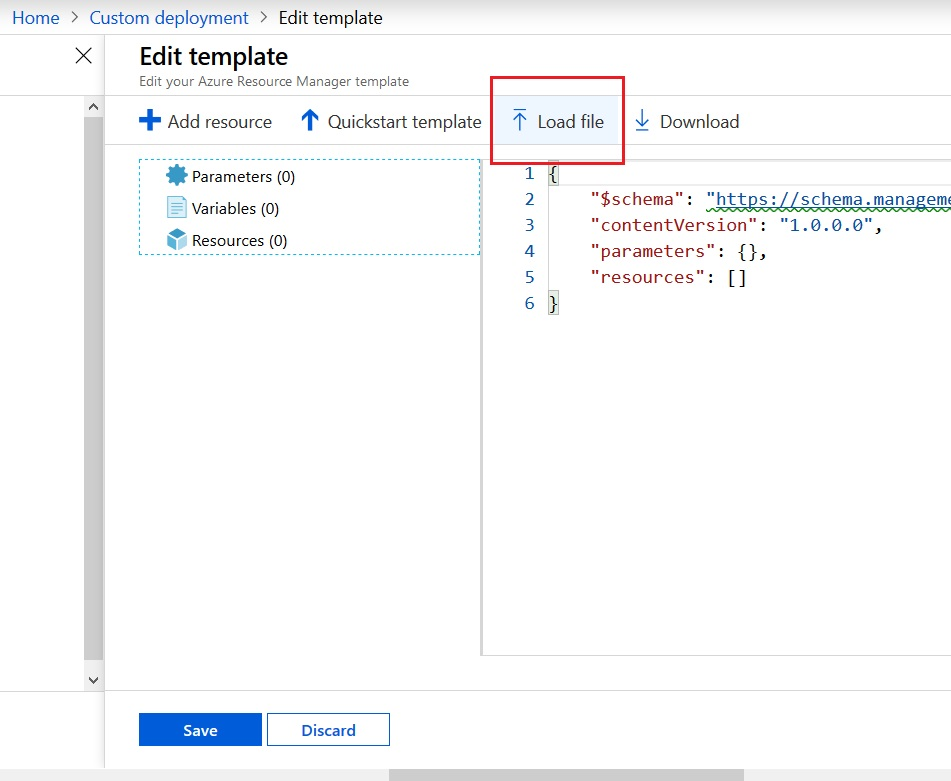Viewport: 951px width, 781px height.
Task: Select Variables (0) in the tree
Action: point(235,209)
